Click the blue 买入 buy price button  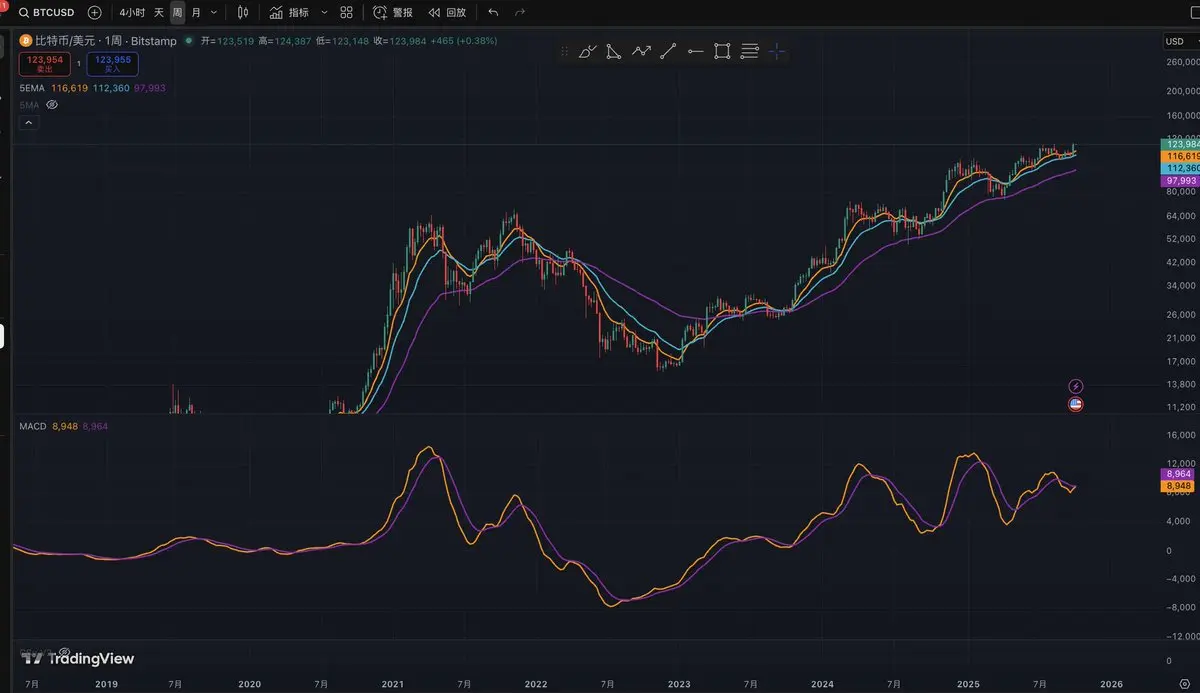(x=113, y=64)
